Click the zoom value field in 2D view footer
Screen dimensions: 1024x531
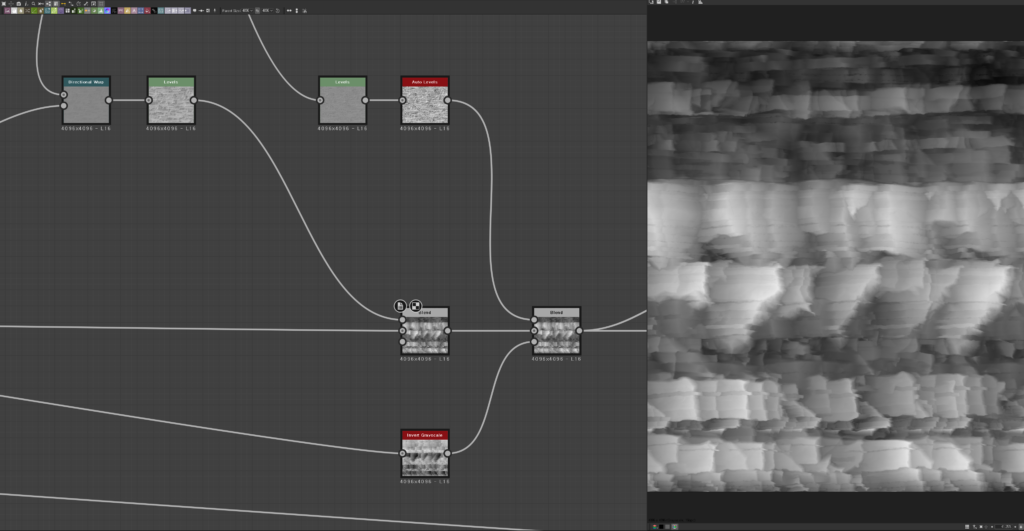tap(1005, 526)
